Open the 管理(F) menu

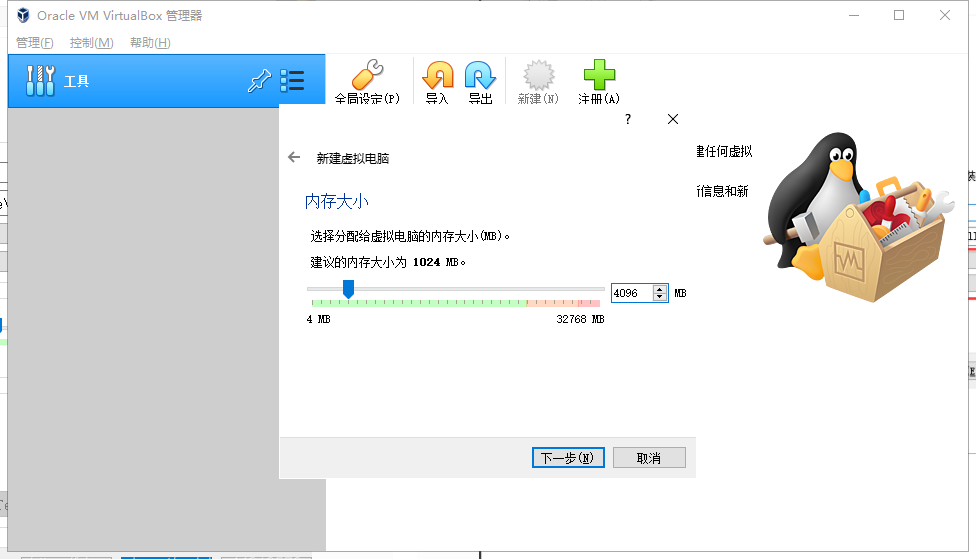pos(34,42)
